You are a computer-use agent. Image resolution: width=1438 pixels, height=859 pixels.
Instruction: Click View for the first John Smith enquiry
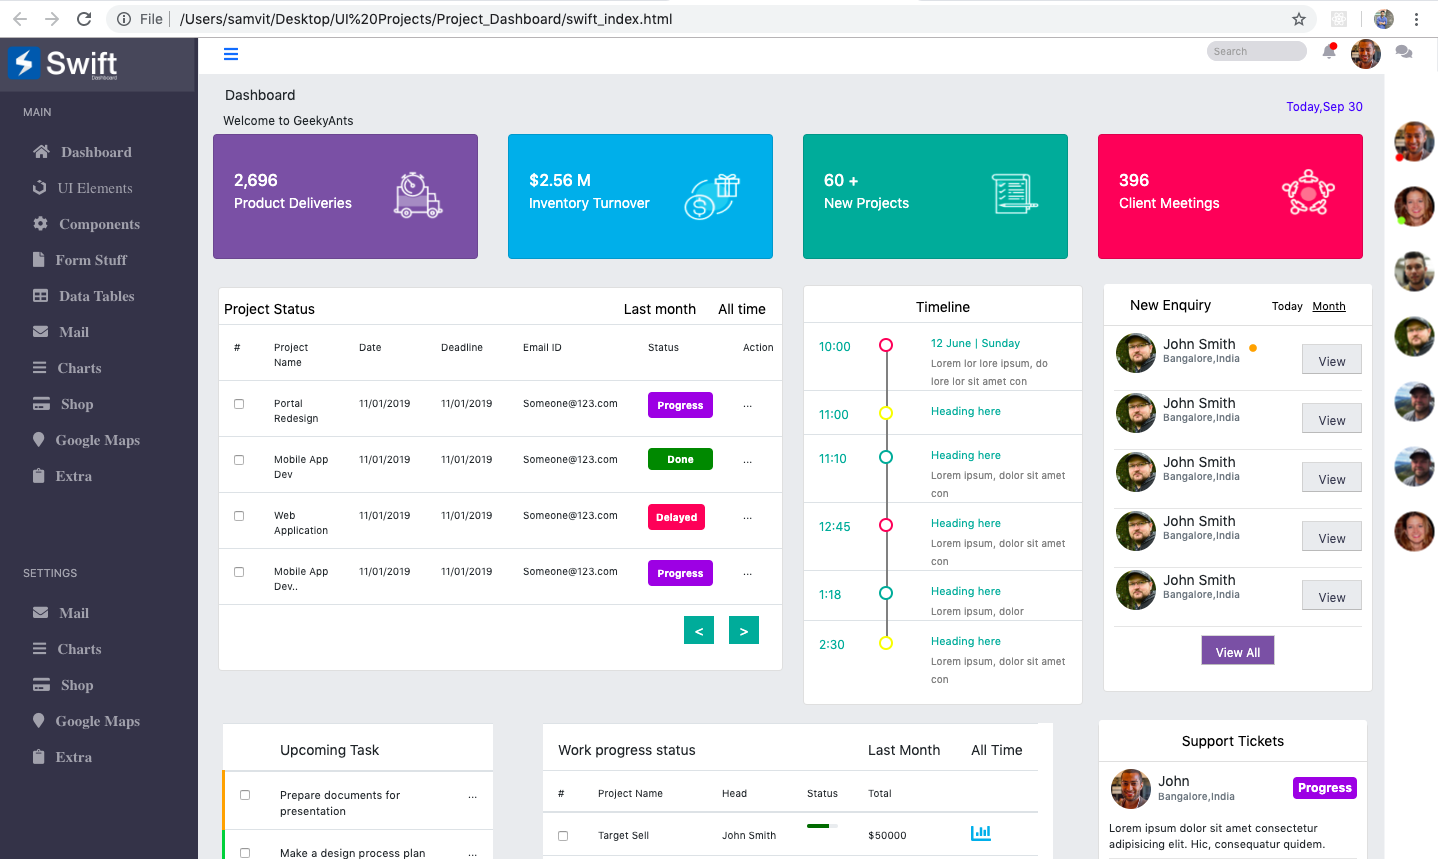click(x=1331, y=359)
